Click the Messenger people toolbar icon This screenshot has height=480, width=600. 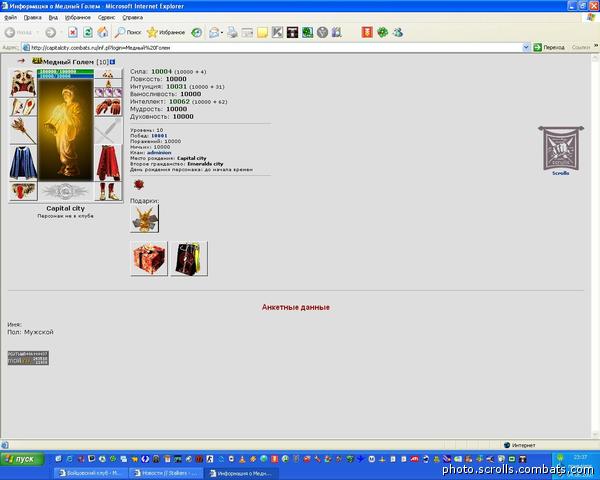tap(398, 33)
